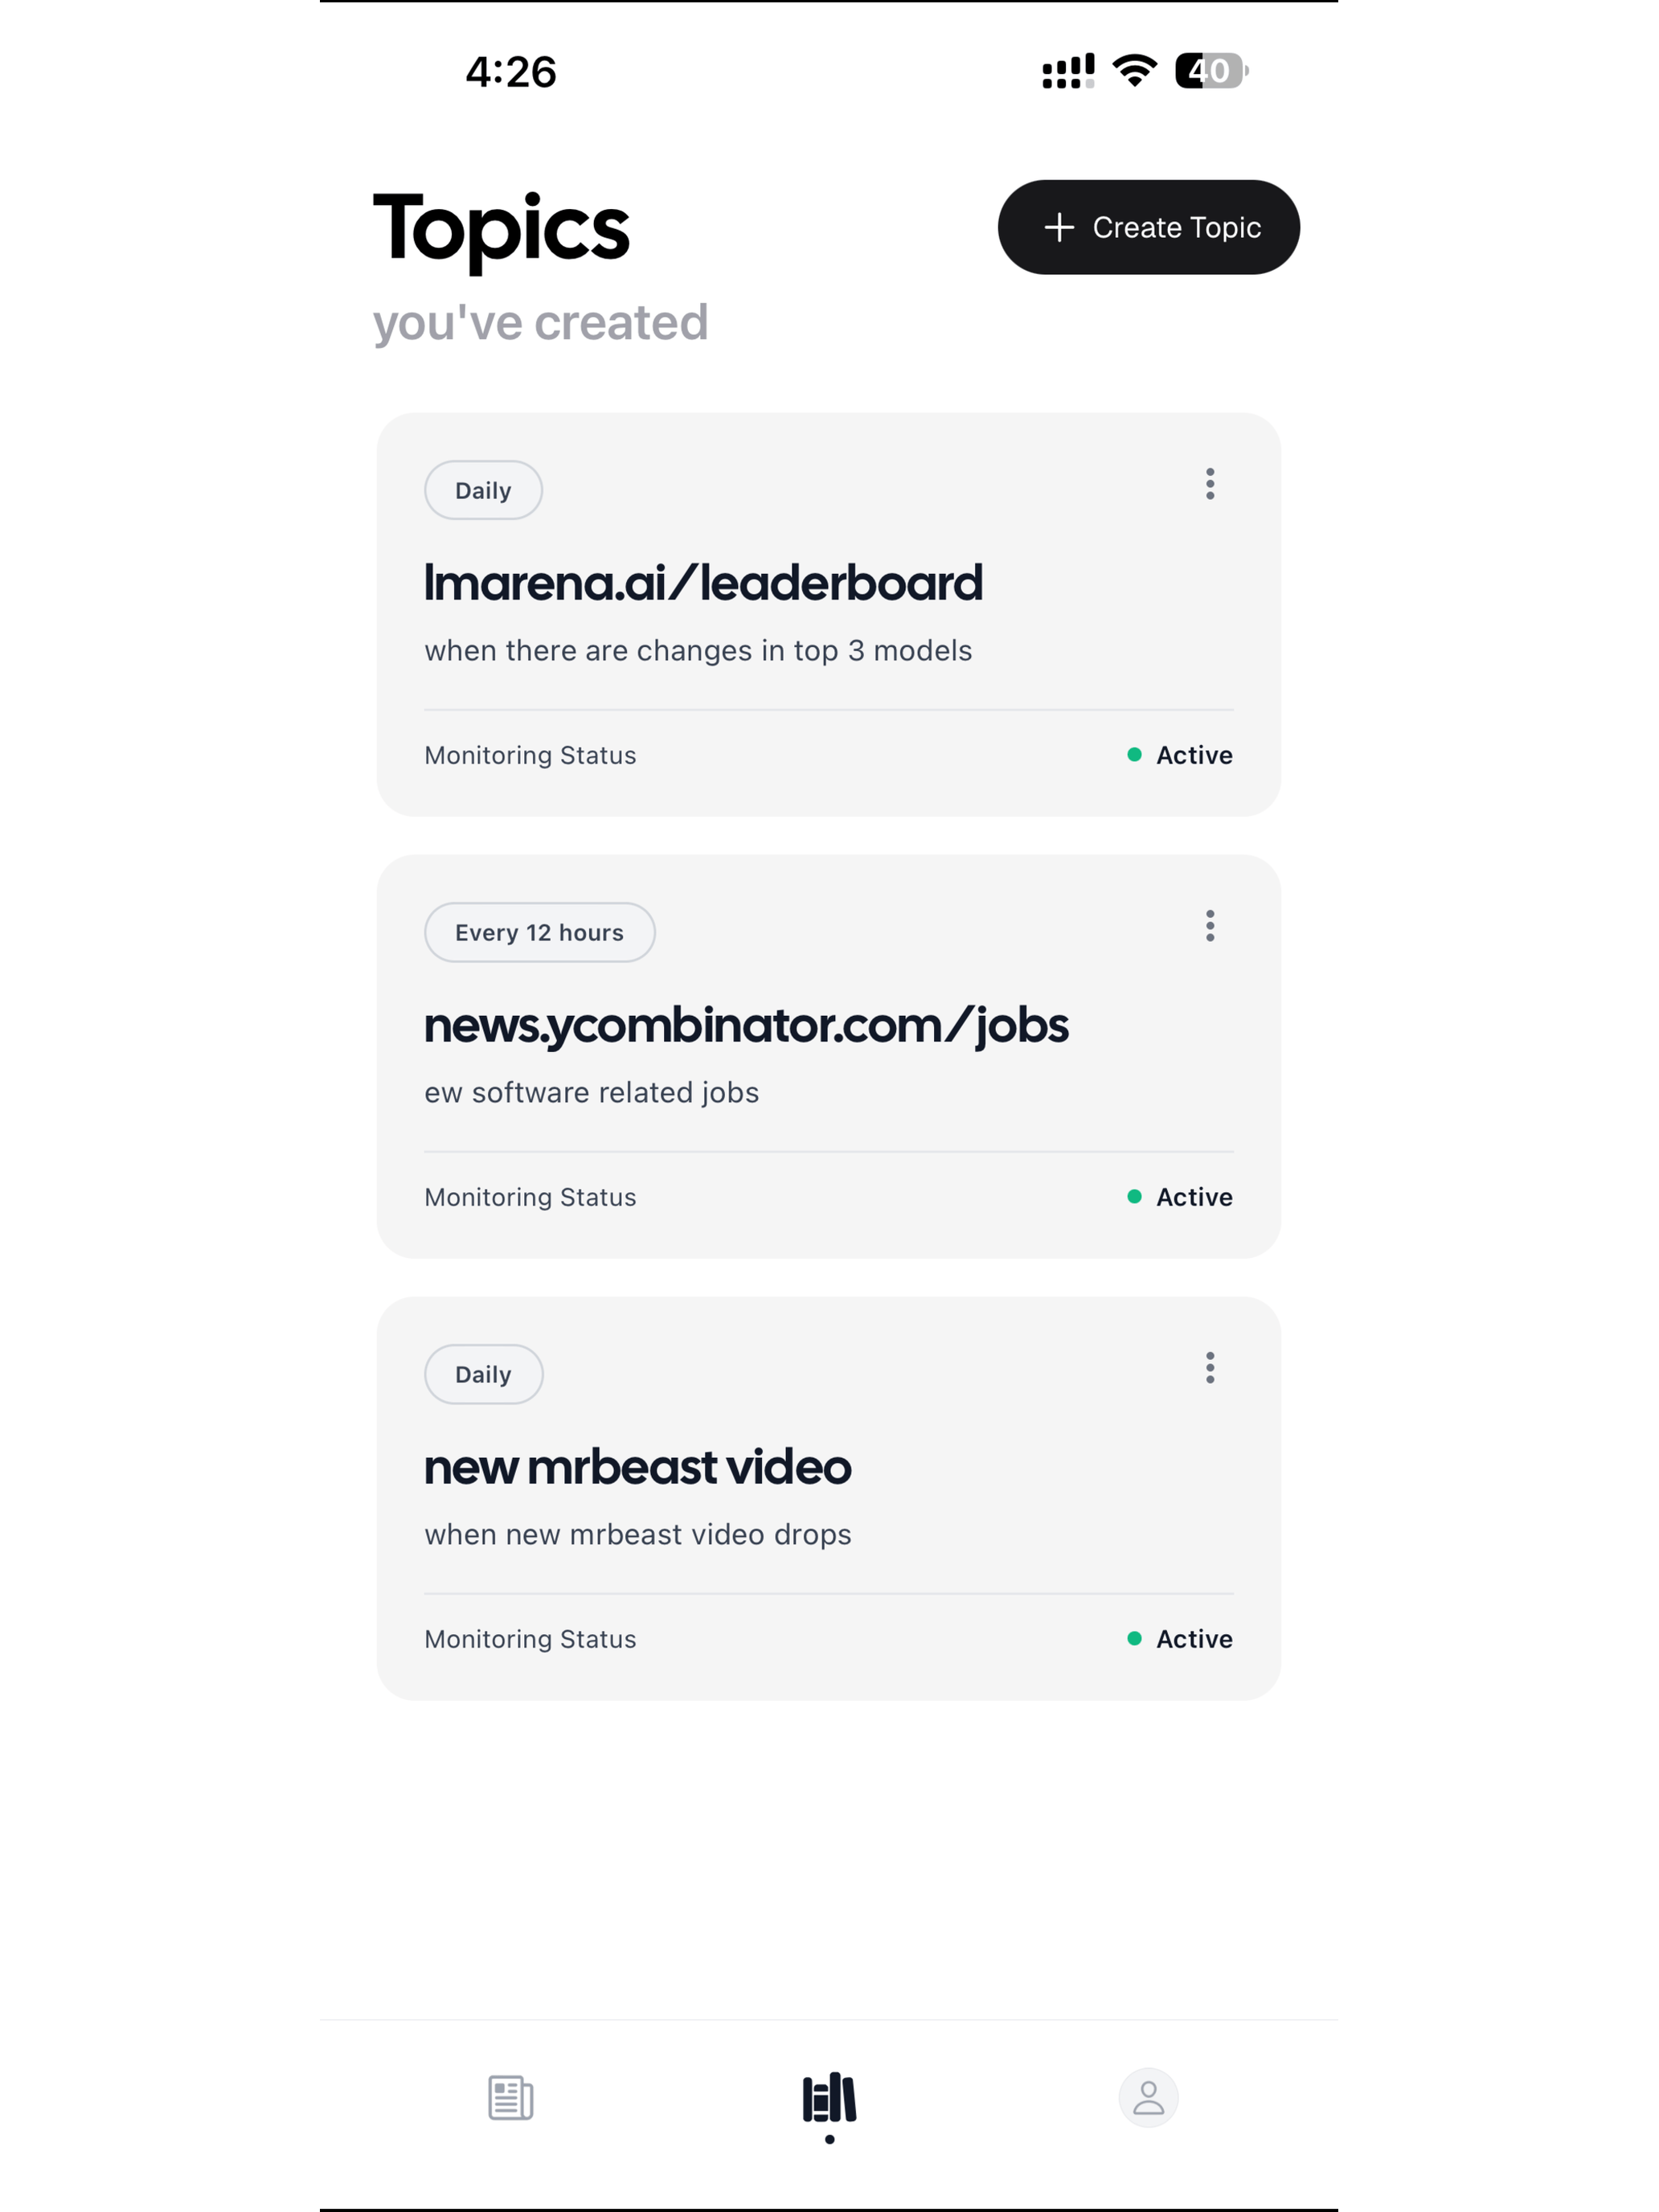Viewport: 1659px width, 2212px height.
Task: Tap the battery indicator in status bar
Action: [x=1208, y=71]
